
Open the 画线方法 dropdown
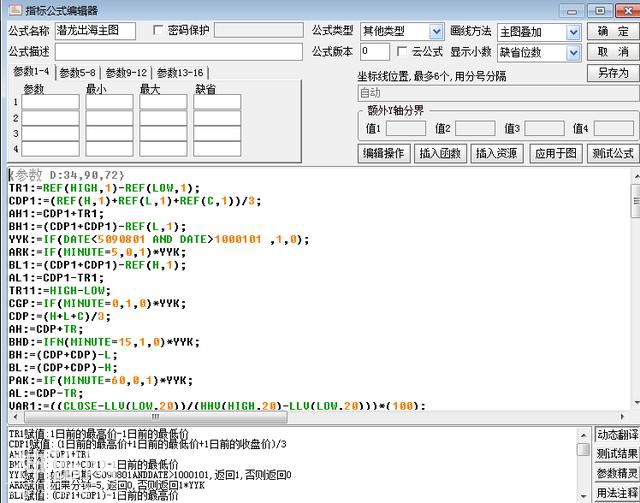[573, 32]
